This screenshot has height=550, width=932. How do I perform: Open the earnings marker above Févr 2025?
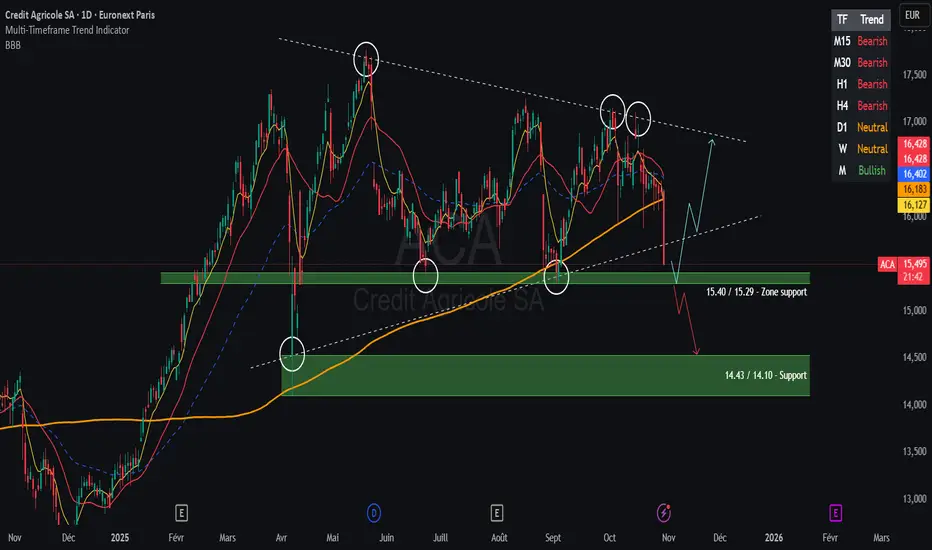[181, 513]
